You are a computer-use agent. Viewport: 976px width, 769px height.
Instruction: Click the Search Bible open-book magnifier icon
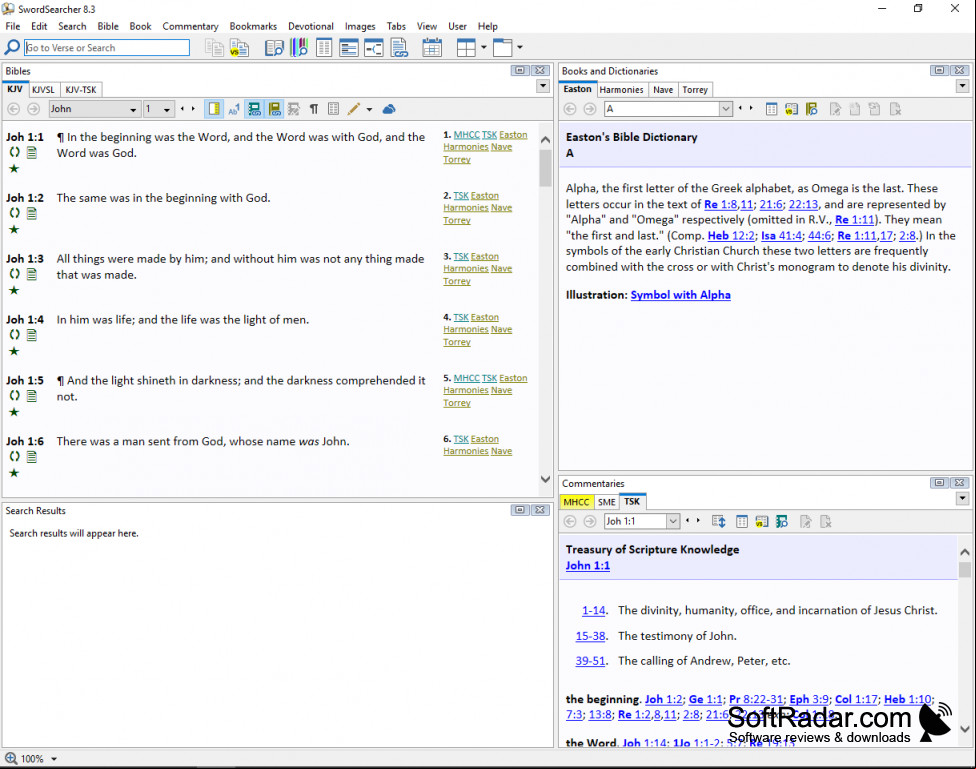click(274, 48)
